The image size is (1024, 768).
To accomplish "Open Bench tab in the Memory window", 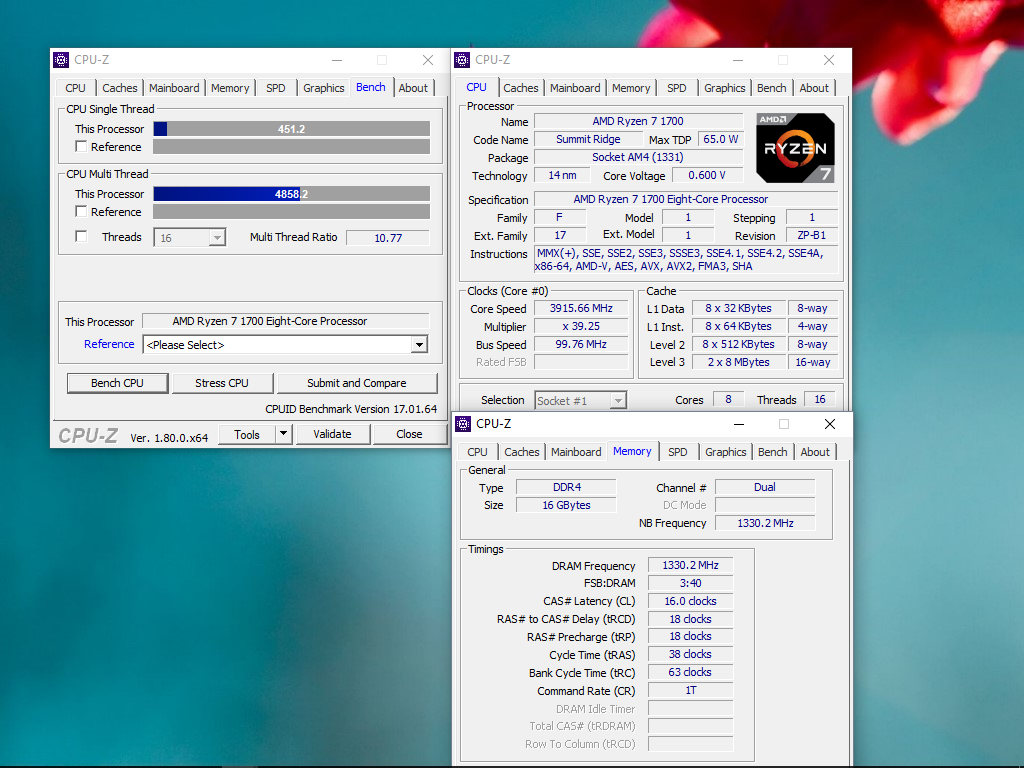I will pyautogui.click(x=773, y=452).
